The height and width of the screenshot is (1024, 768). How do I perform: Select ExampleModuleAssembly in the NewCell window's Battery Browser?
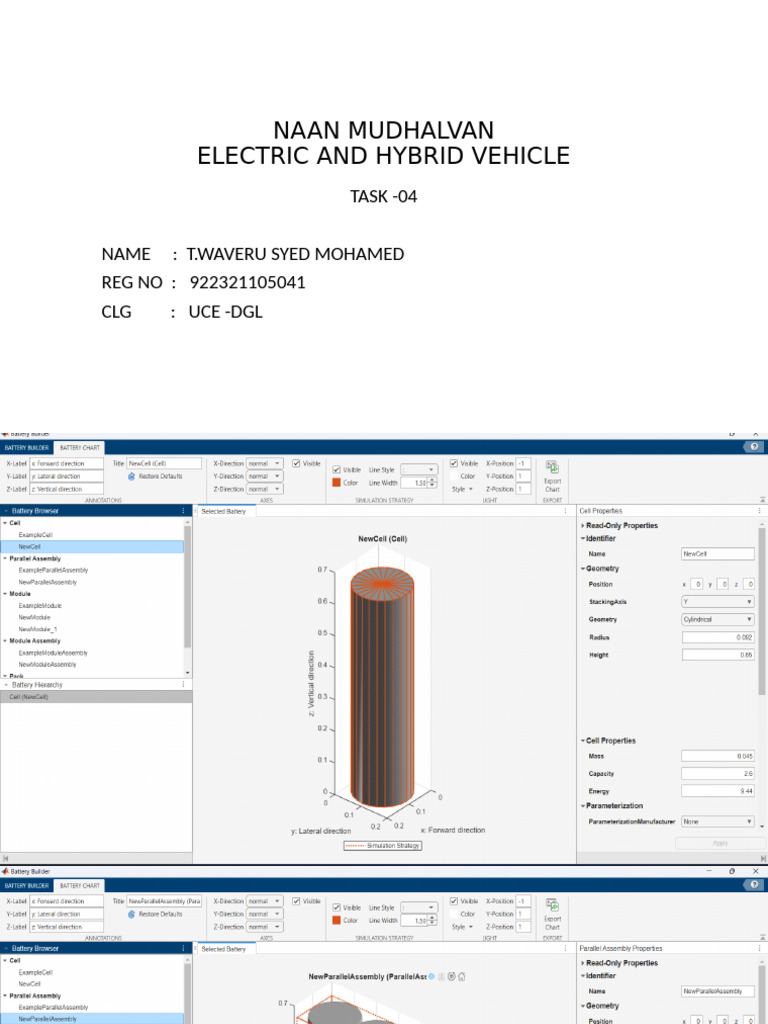point(53,653)
